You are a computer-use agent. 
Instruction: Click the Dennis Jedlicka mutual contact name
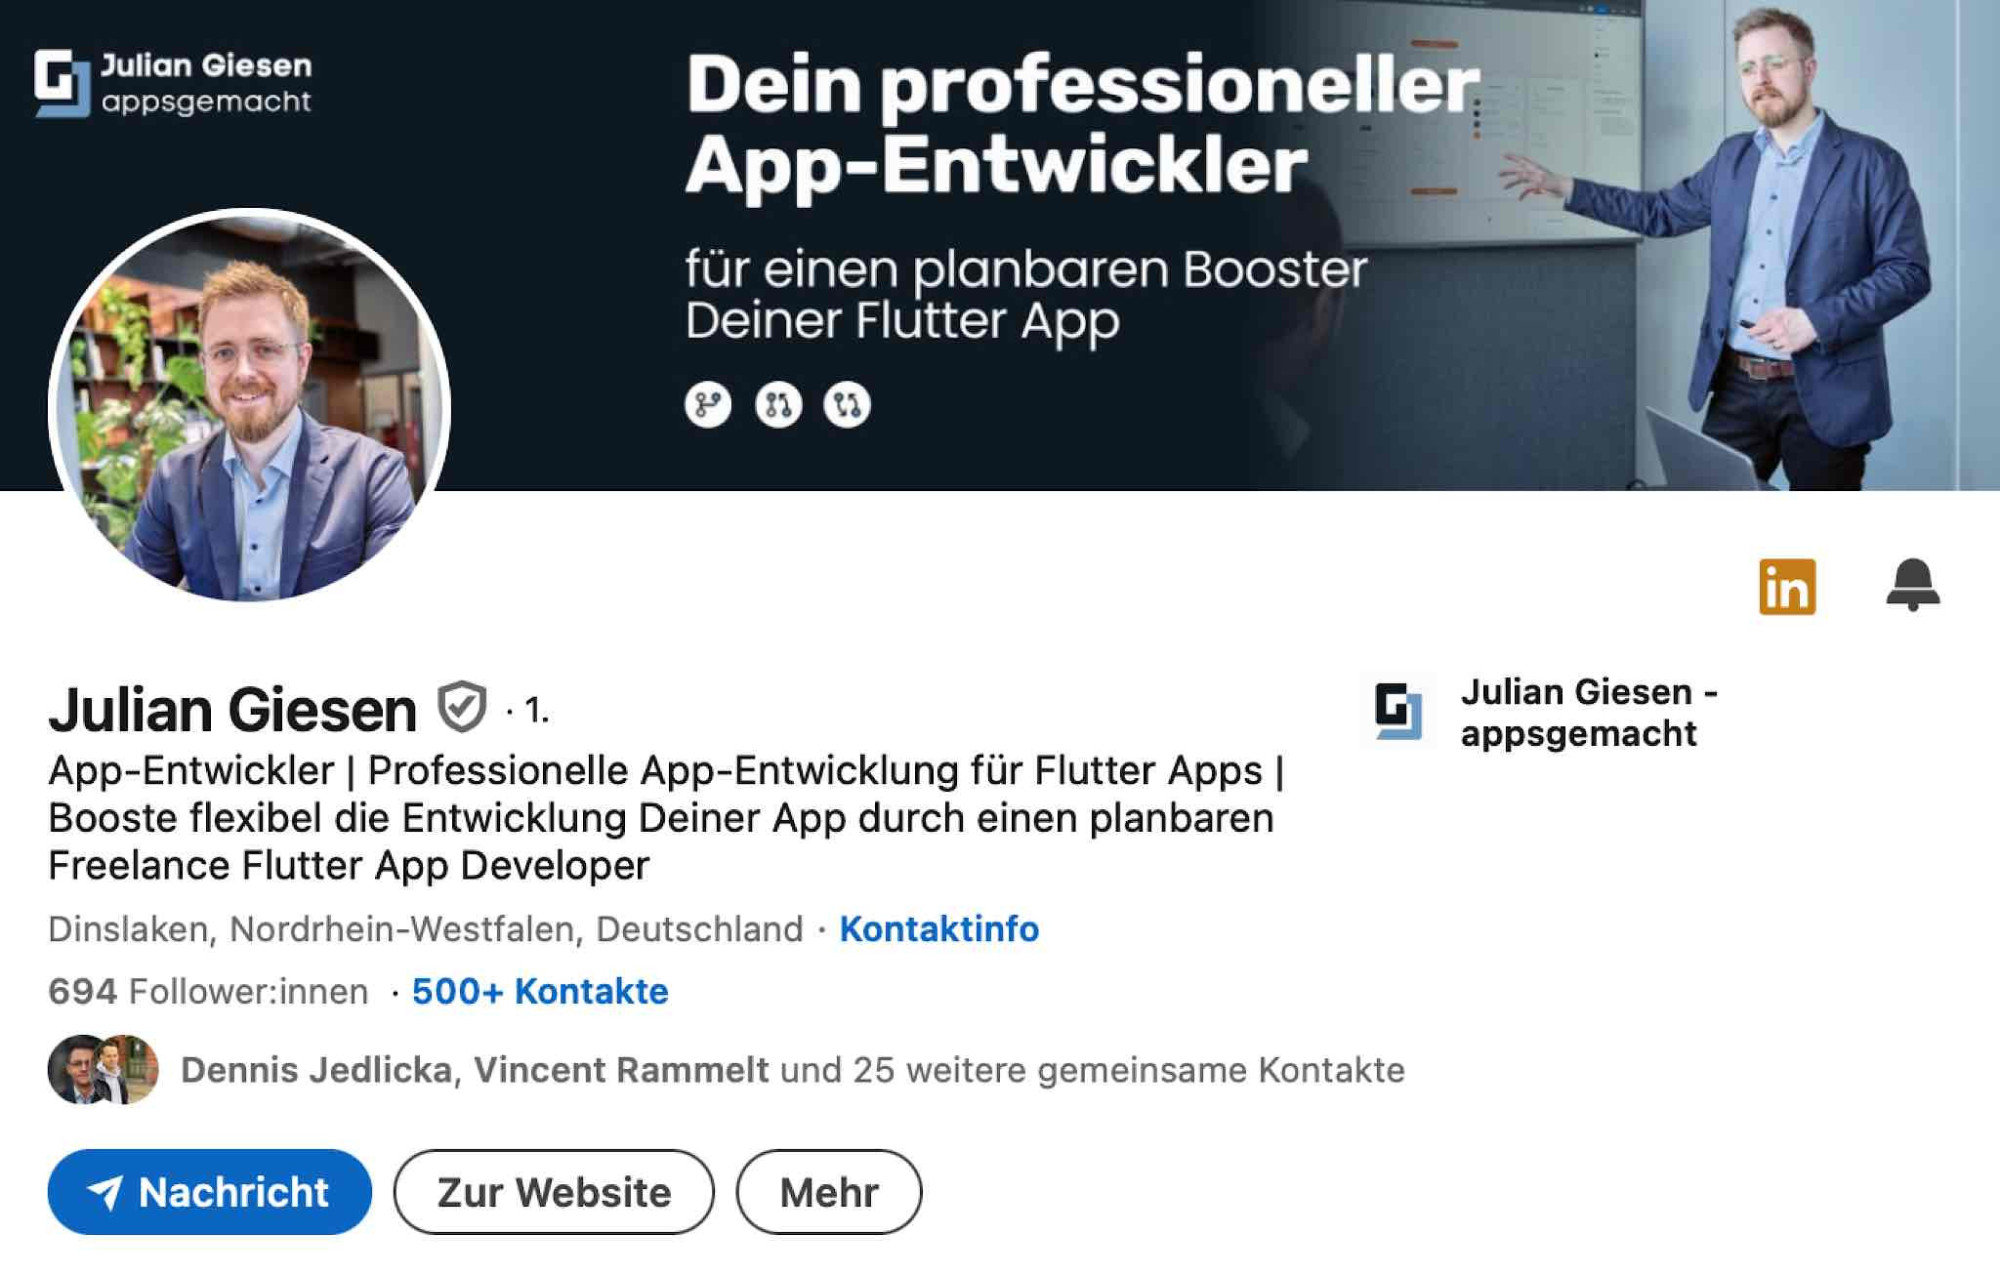316,1070
